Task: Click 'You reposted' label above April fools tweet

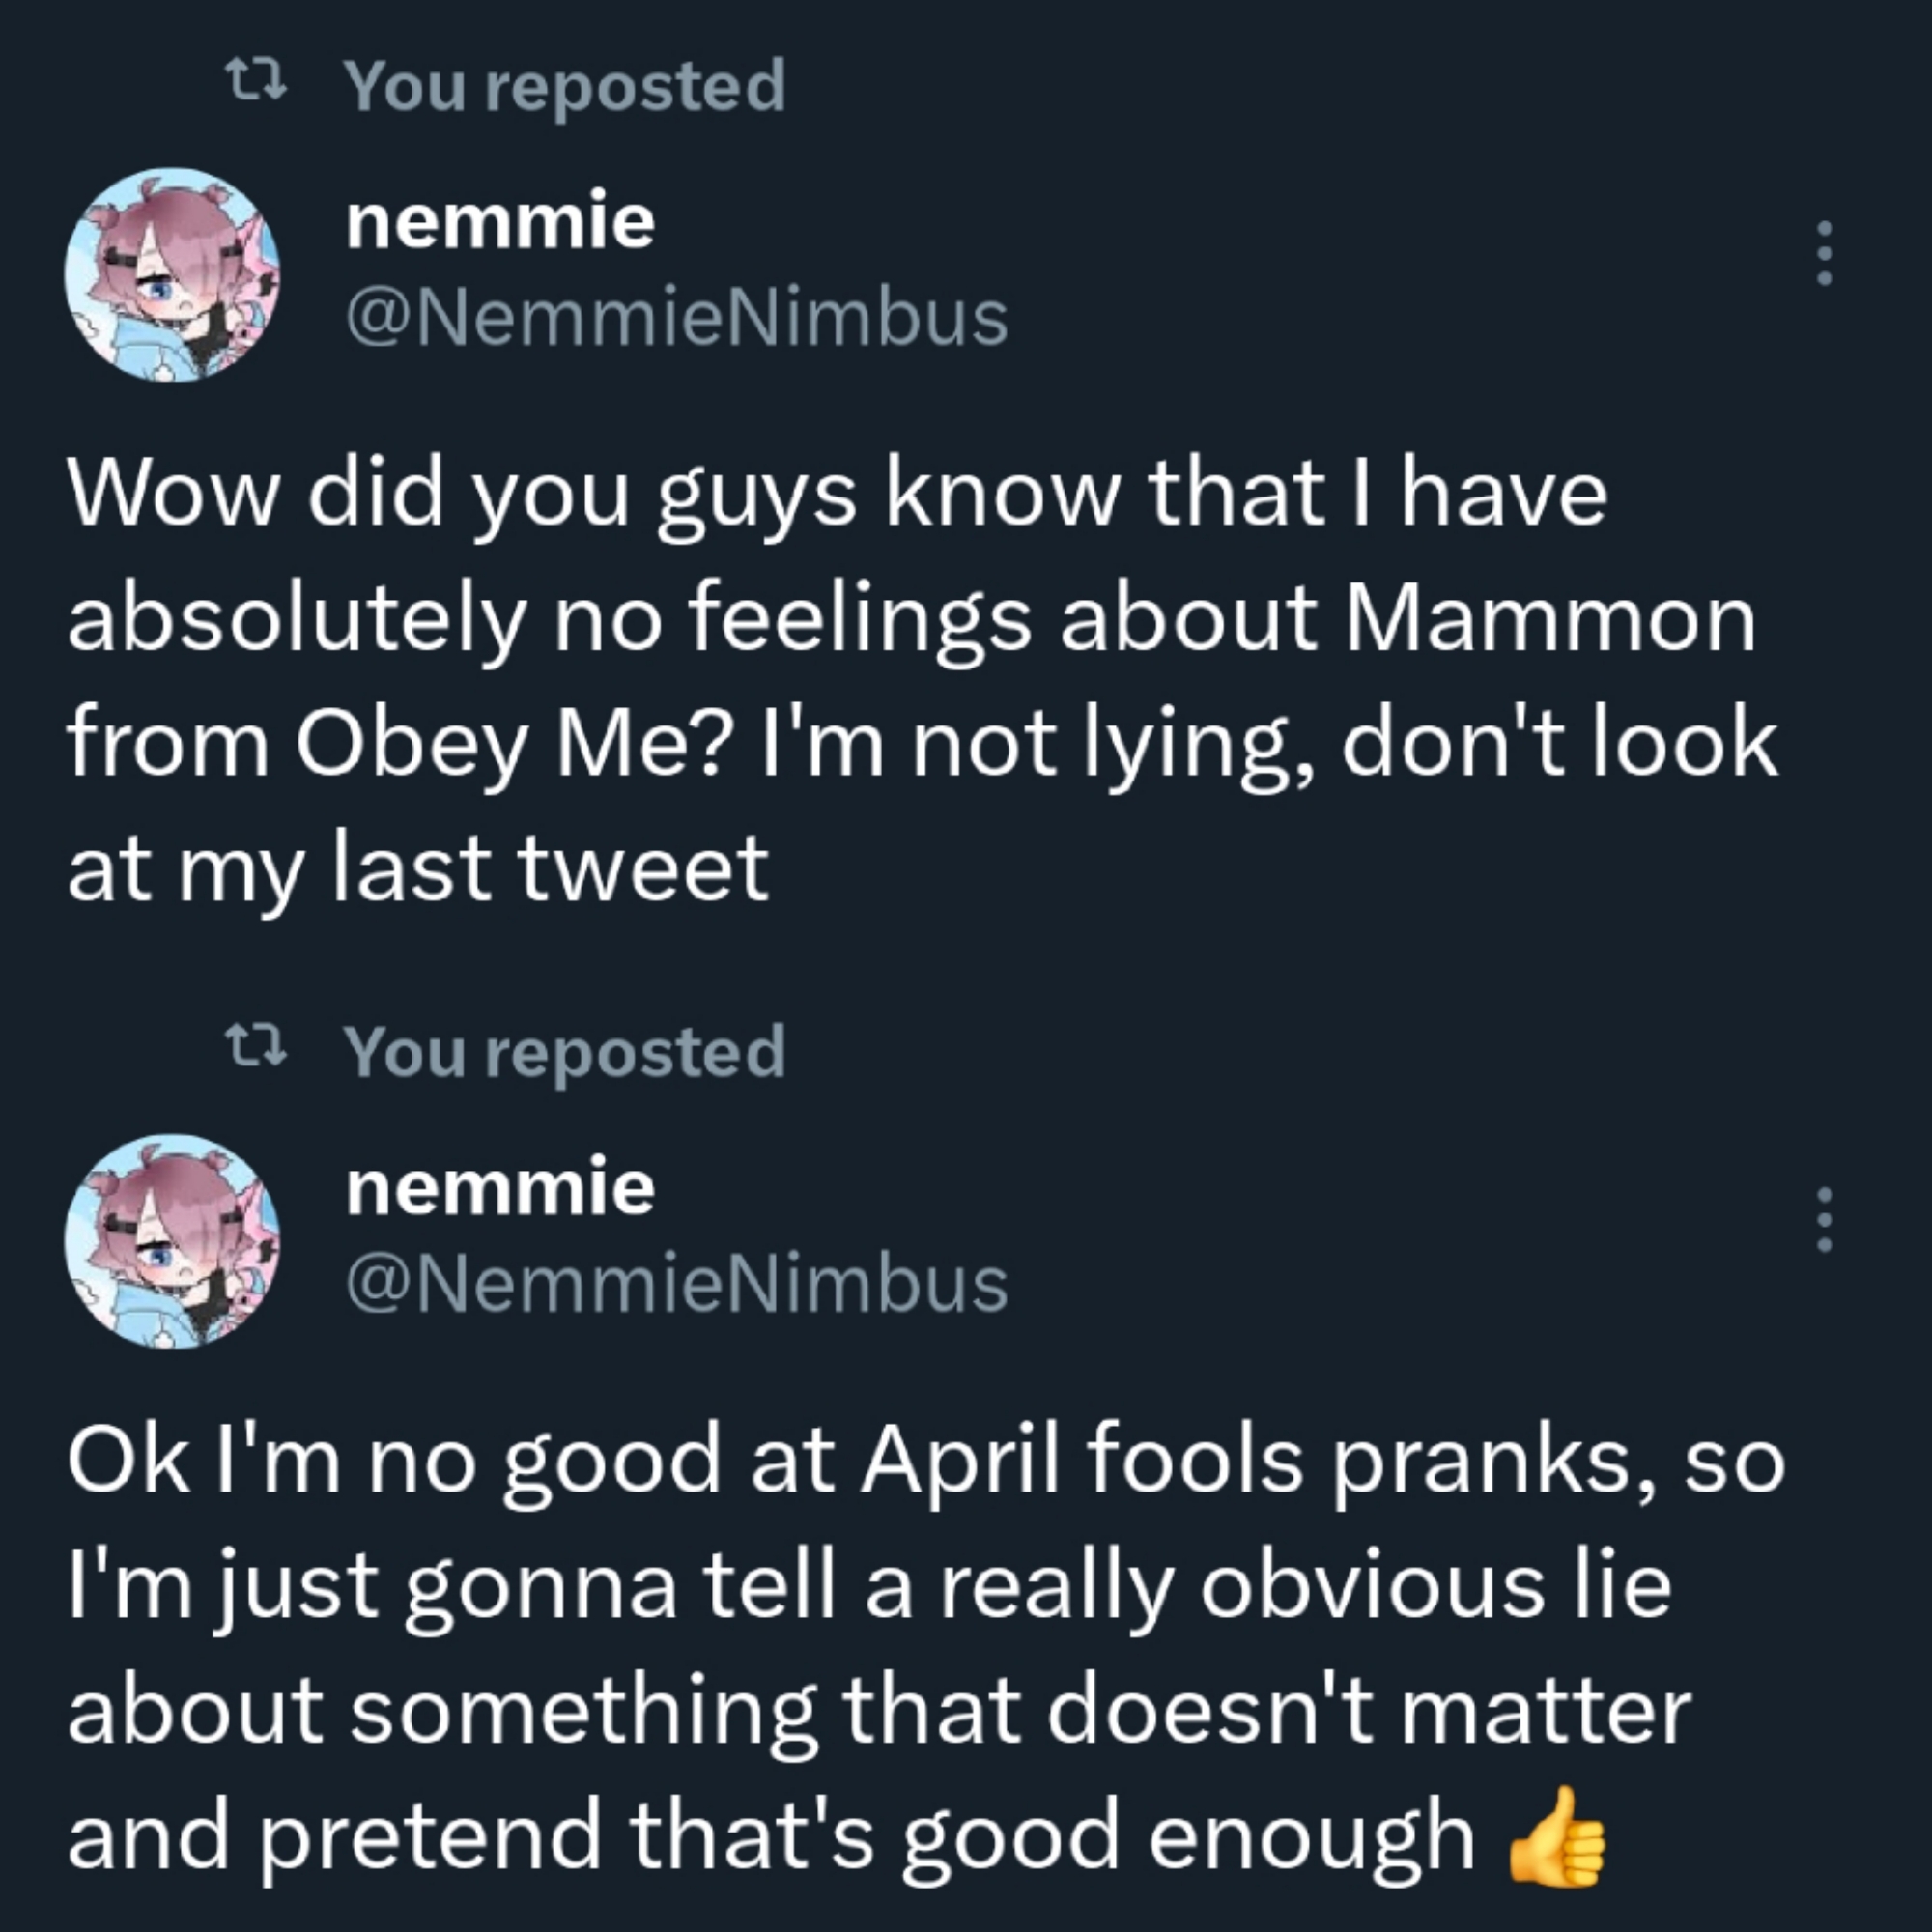Action: click(565, 1052)
